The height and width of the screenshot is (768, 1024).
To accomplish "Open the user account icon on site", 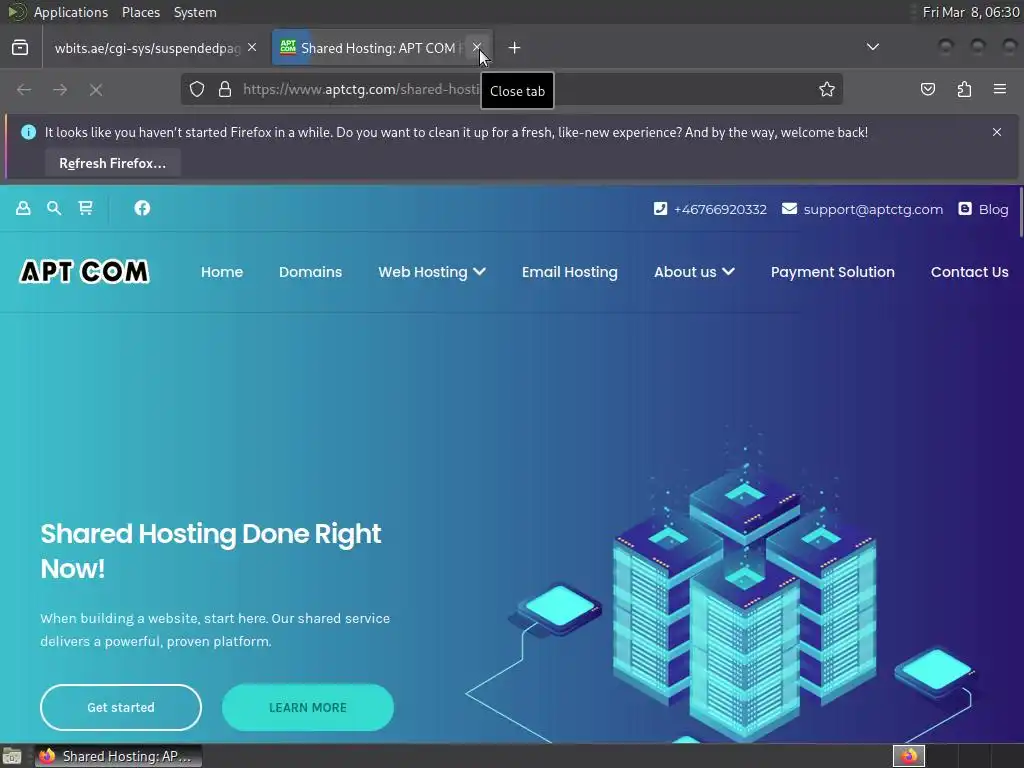I will [x=23, y=208].
